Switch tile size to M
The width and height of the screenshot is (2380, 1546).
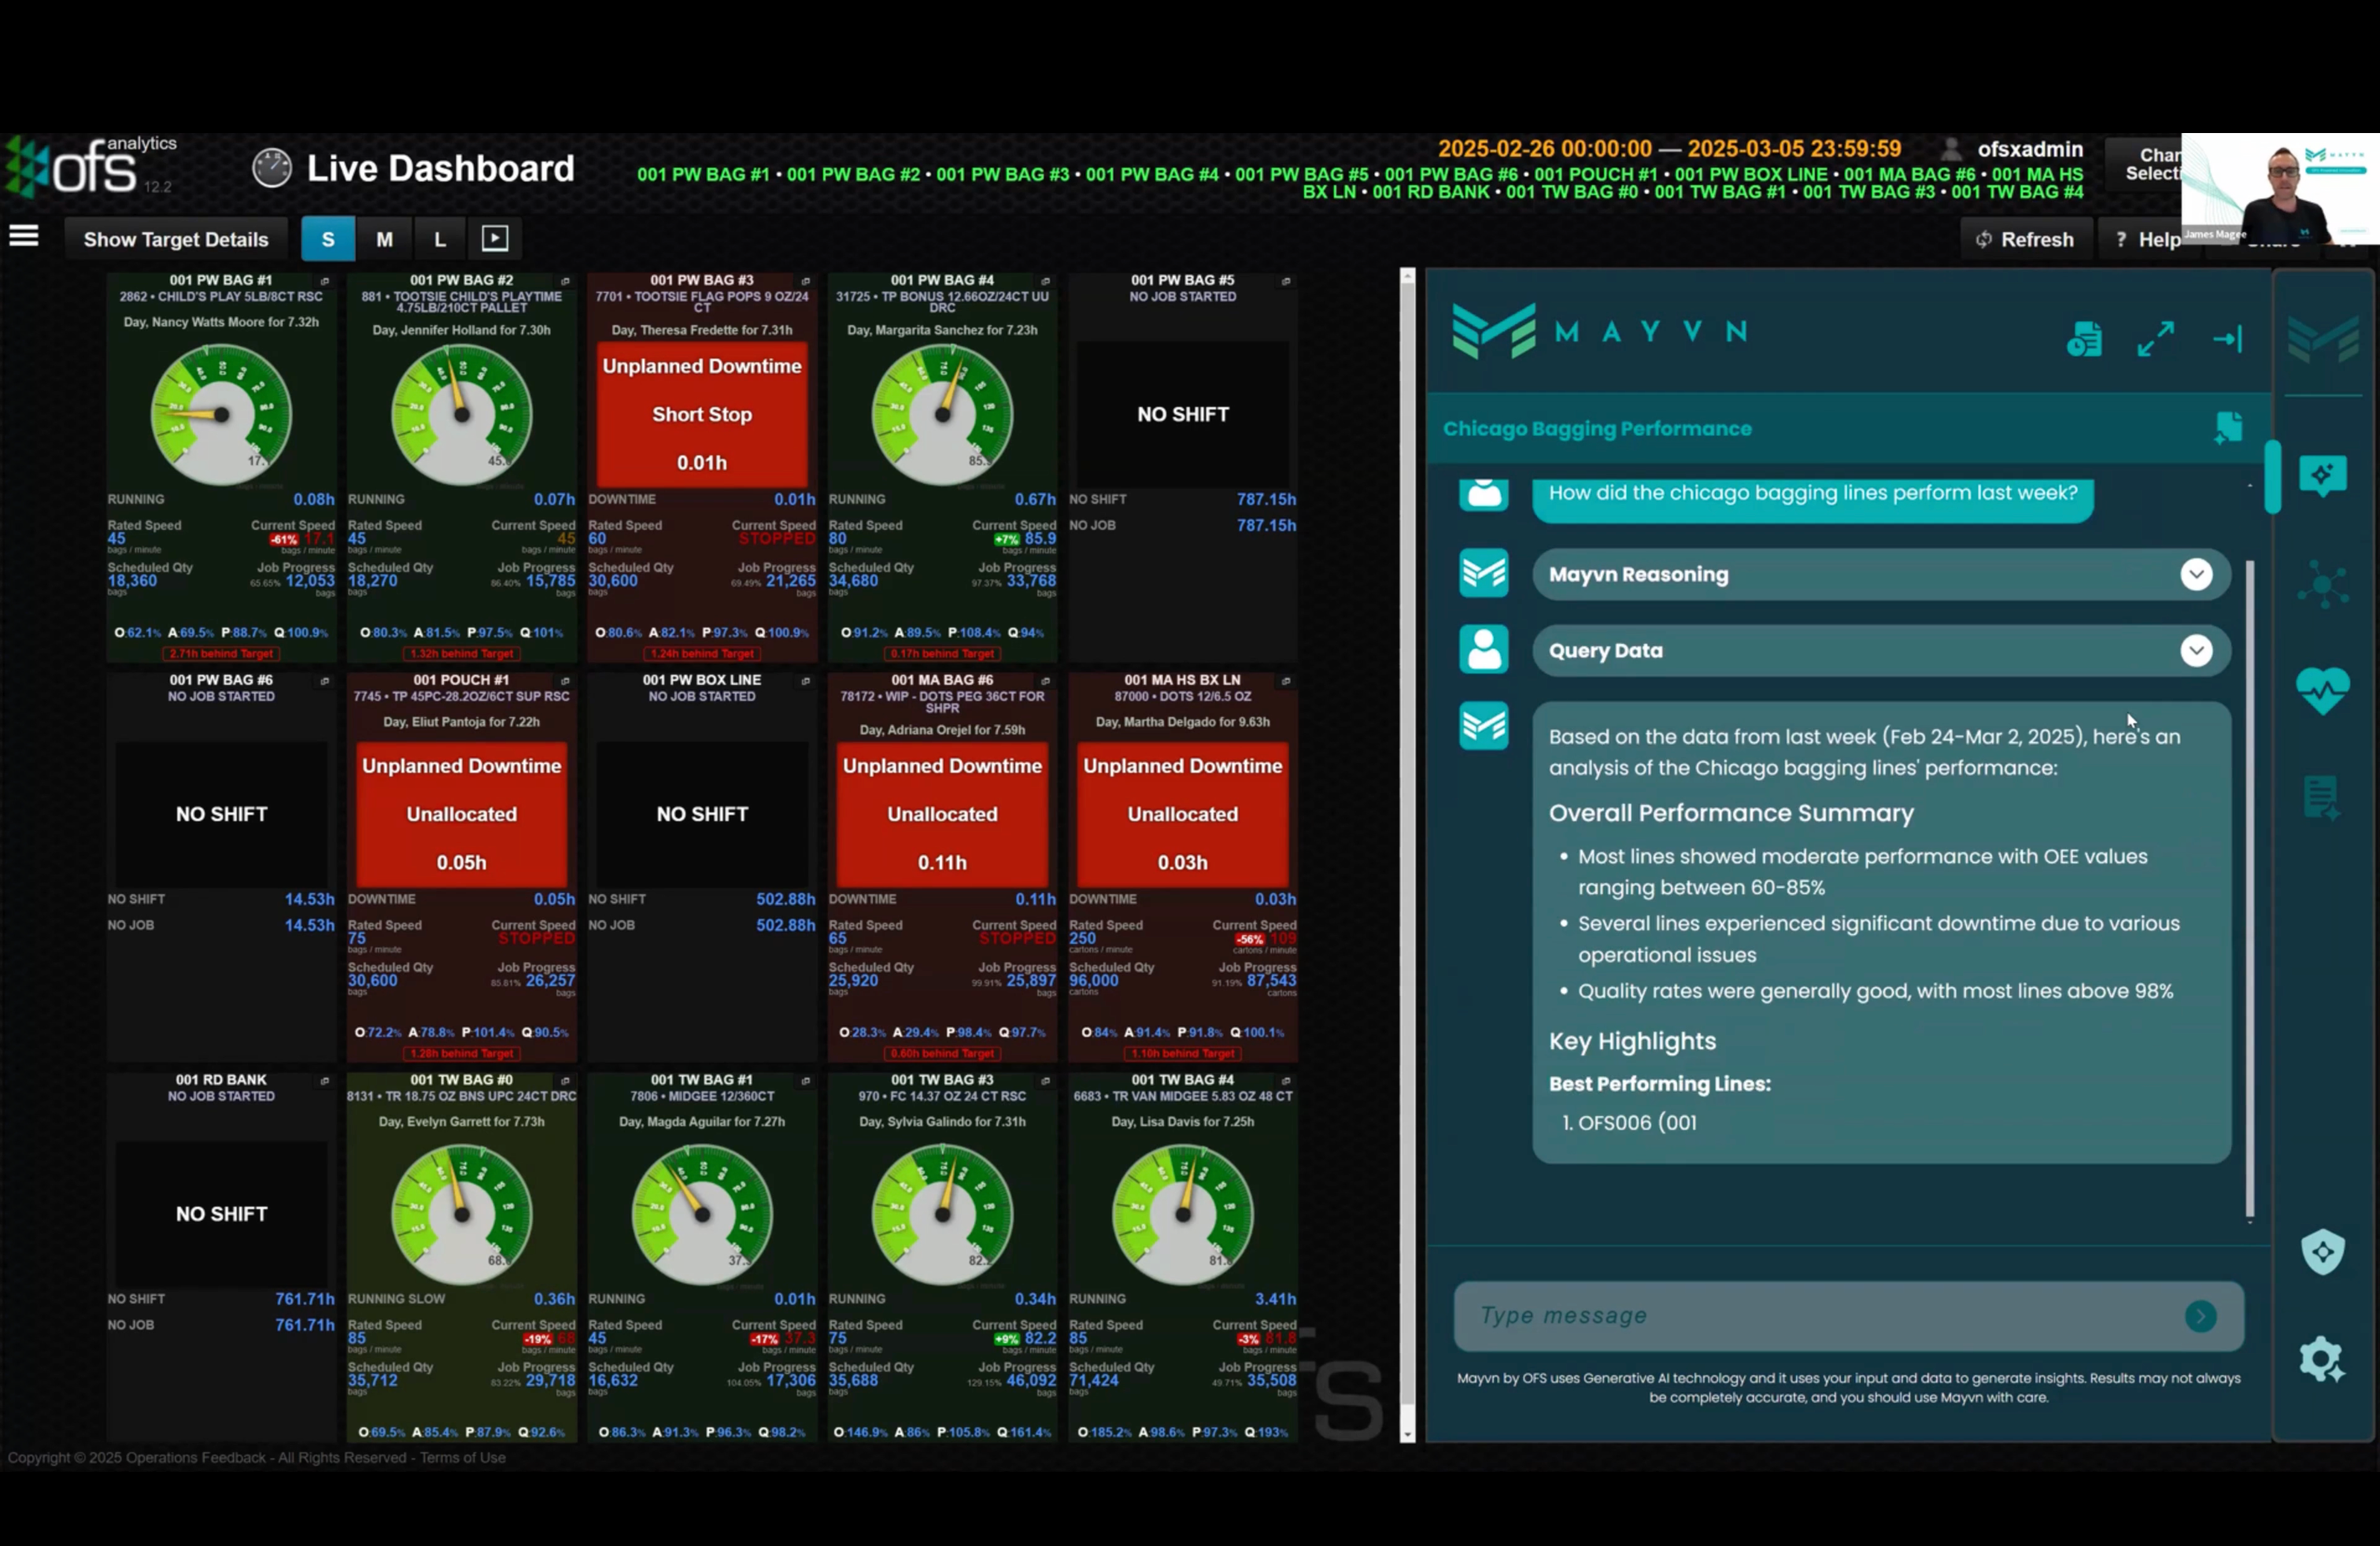tap(384, 239)
